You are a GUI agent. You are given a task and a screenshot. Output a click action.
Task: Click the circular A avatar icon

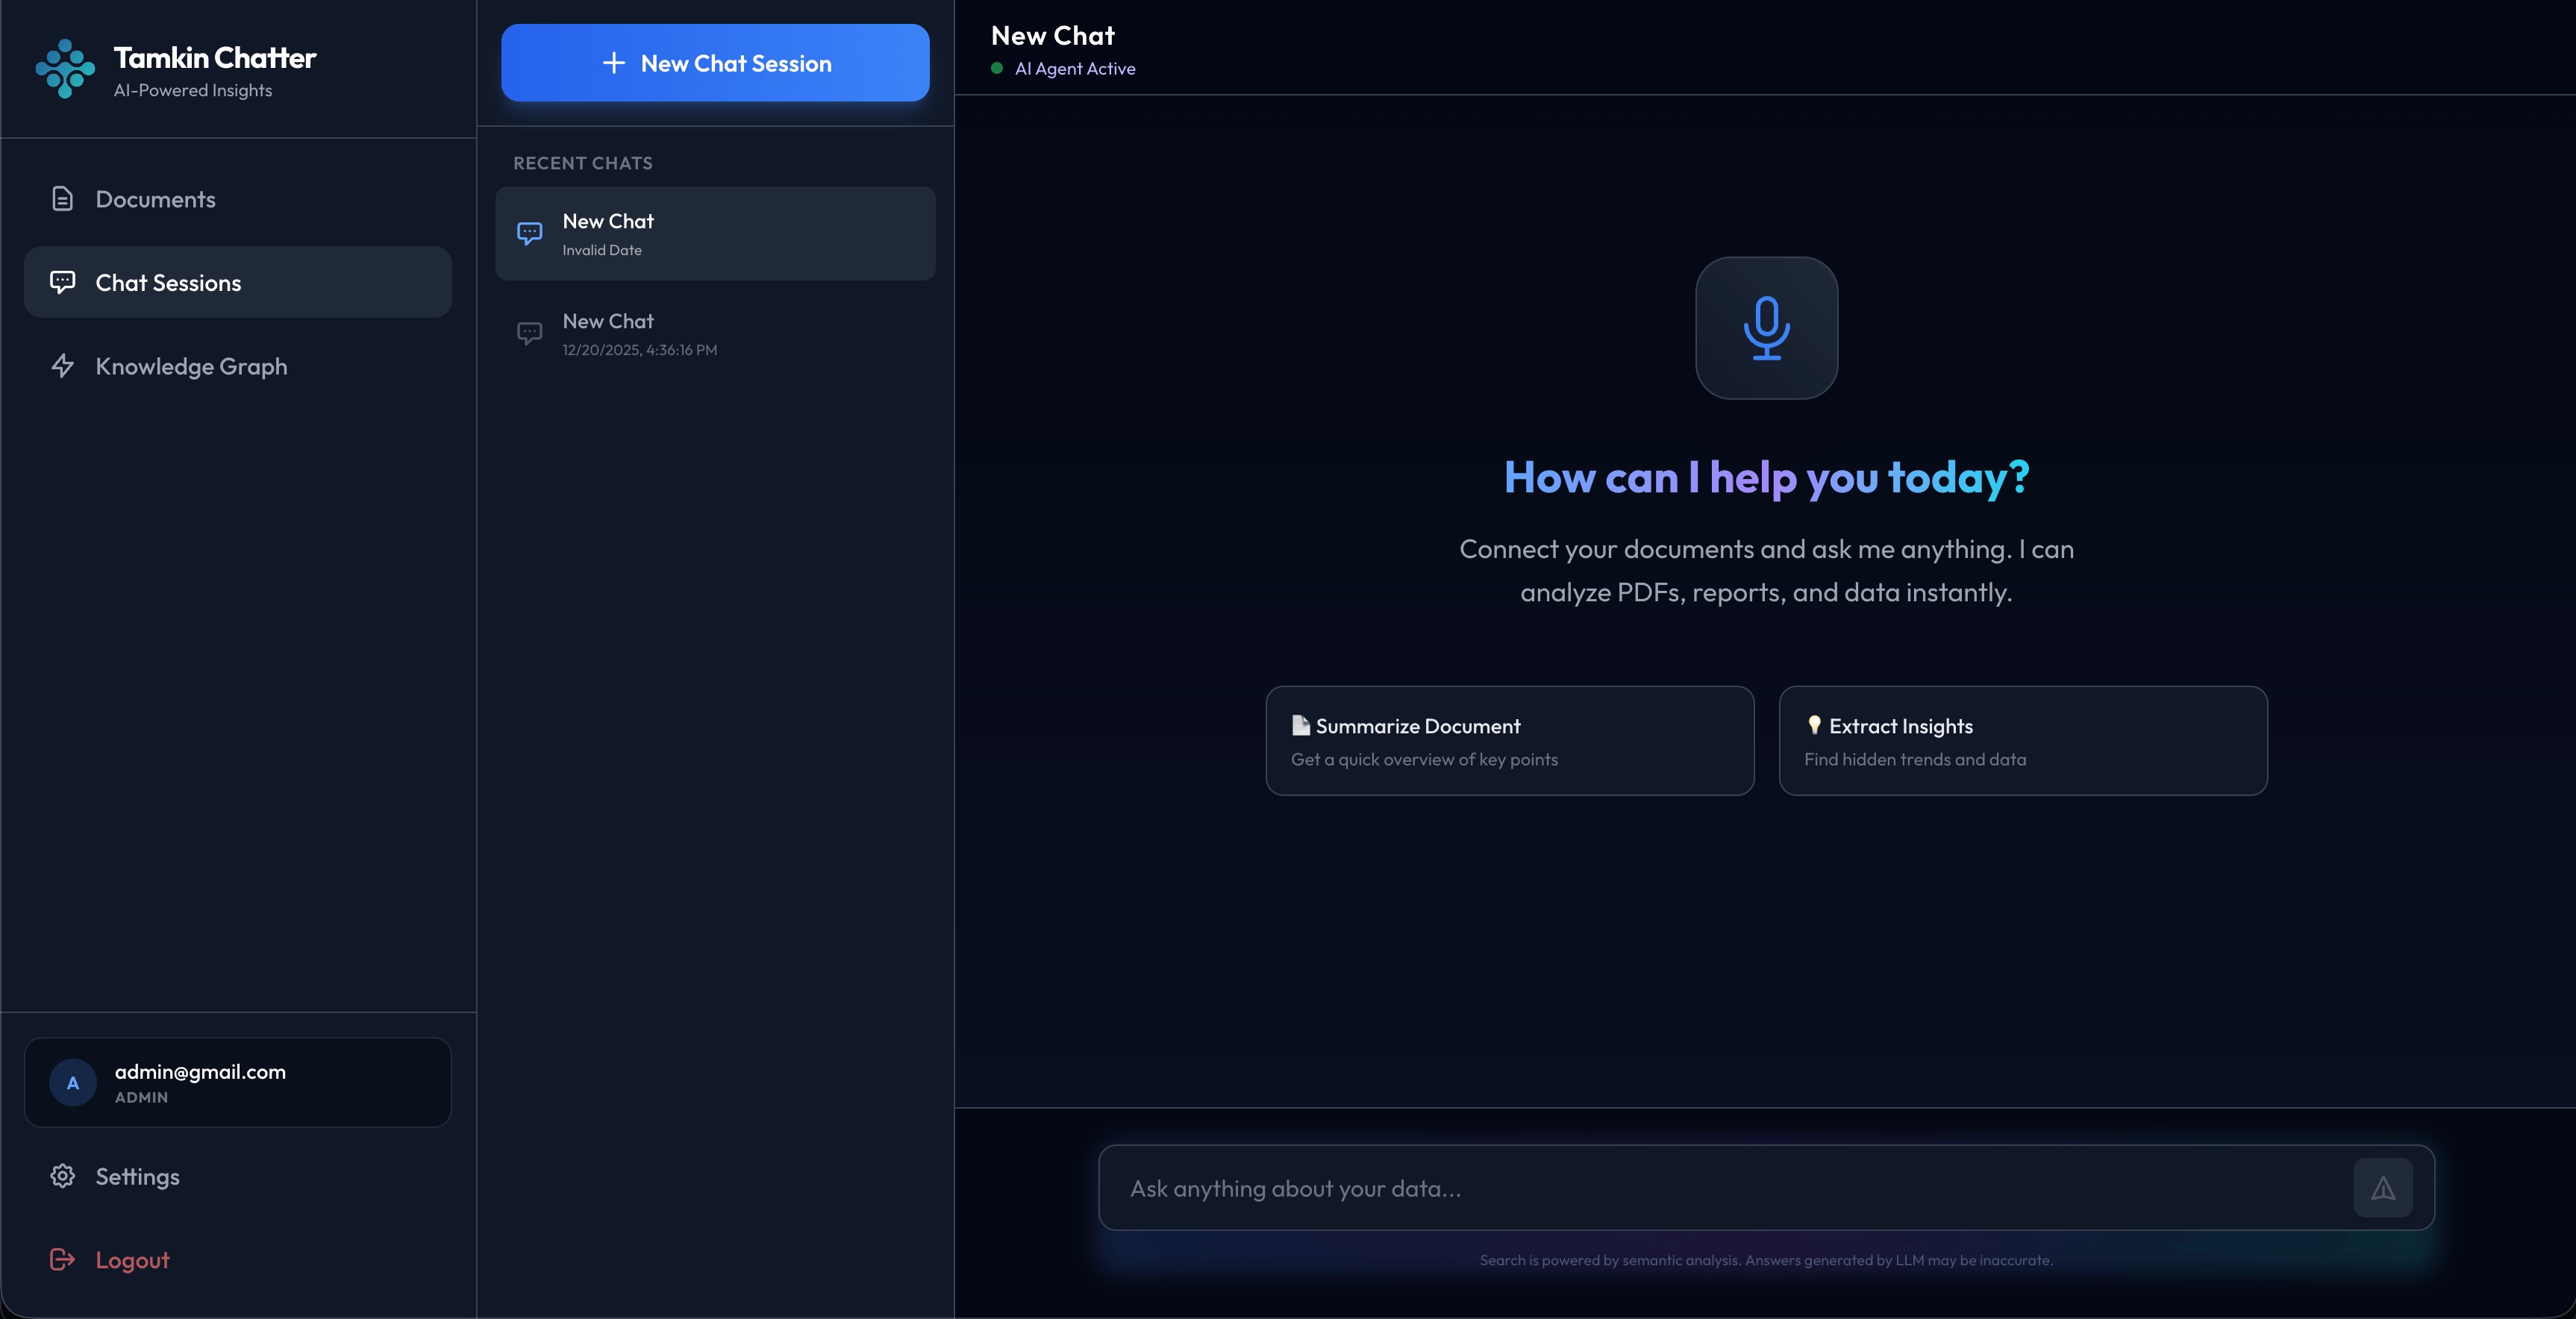[x=73, y=1083]
